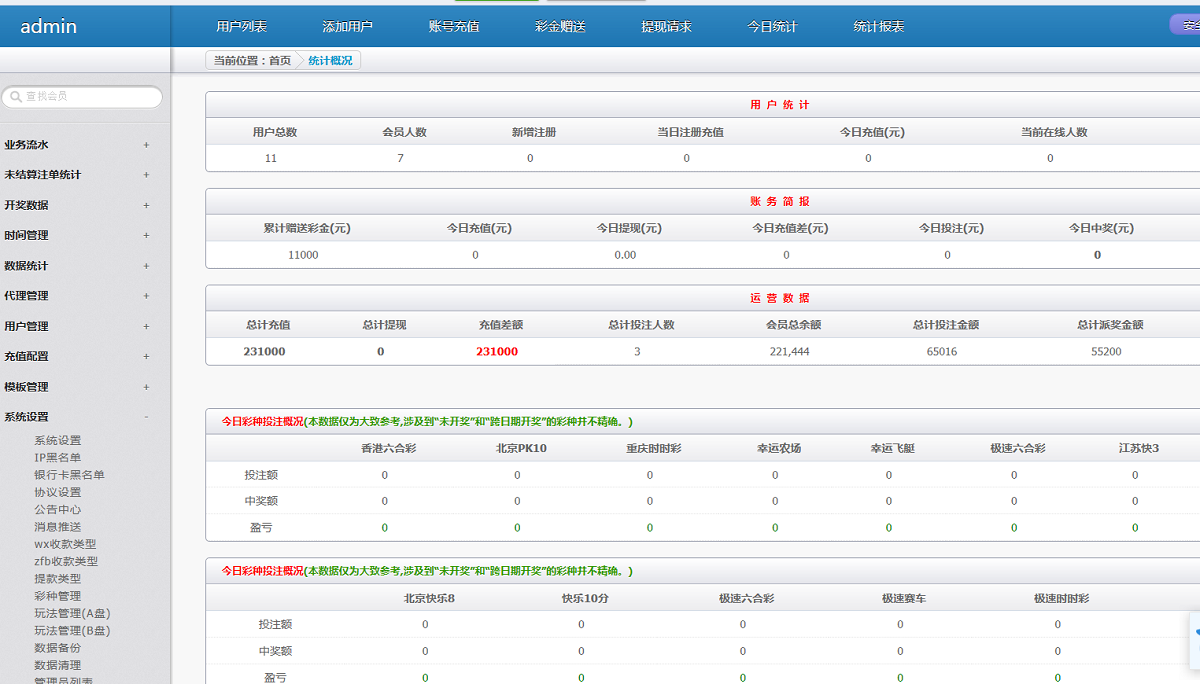
Task: Select 数据备份 from the sidebar
Action: click(58, 648)
